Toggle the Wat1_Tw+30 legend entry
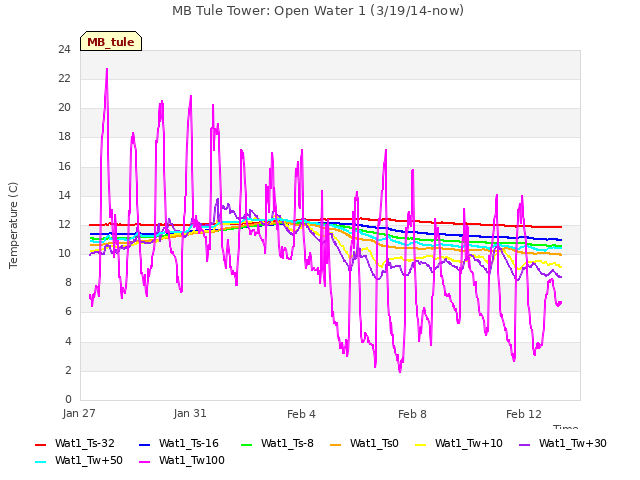The width and height of the screenshot is (640, 480). (562, 444)
